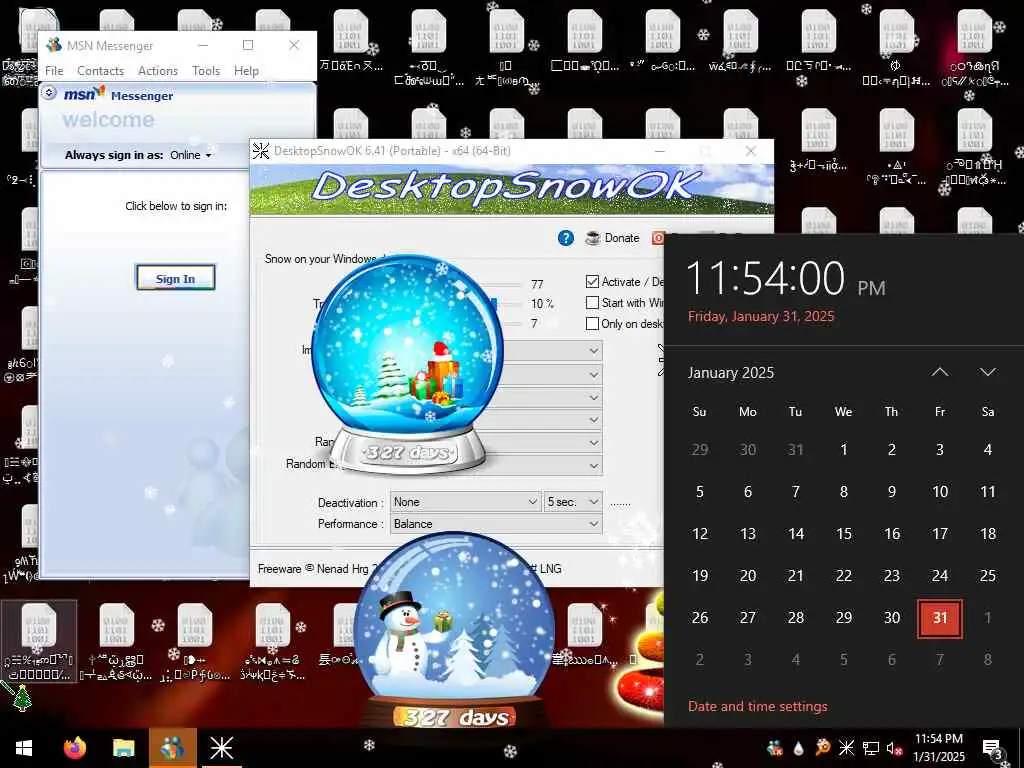
Task: Go to the previous month in calendar
Action: pyautogui.click(x=940, y=372)
